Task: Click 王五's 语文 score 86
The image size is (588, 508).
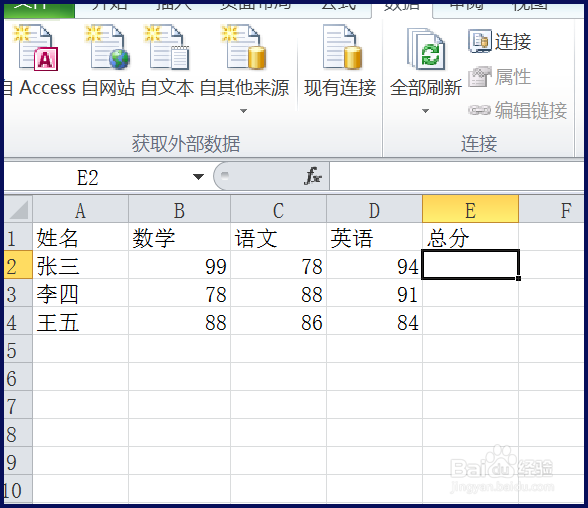Action: (x=279, y=321)
